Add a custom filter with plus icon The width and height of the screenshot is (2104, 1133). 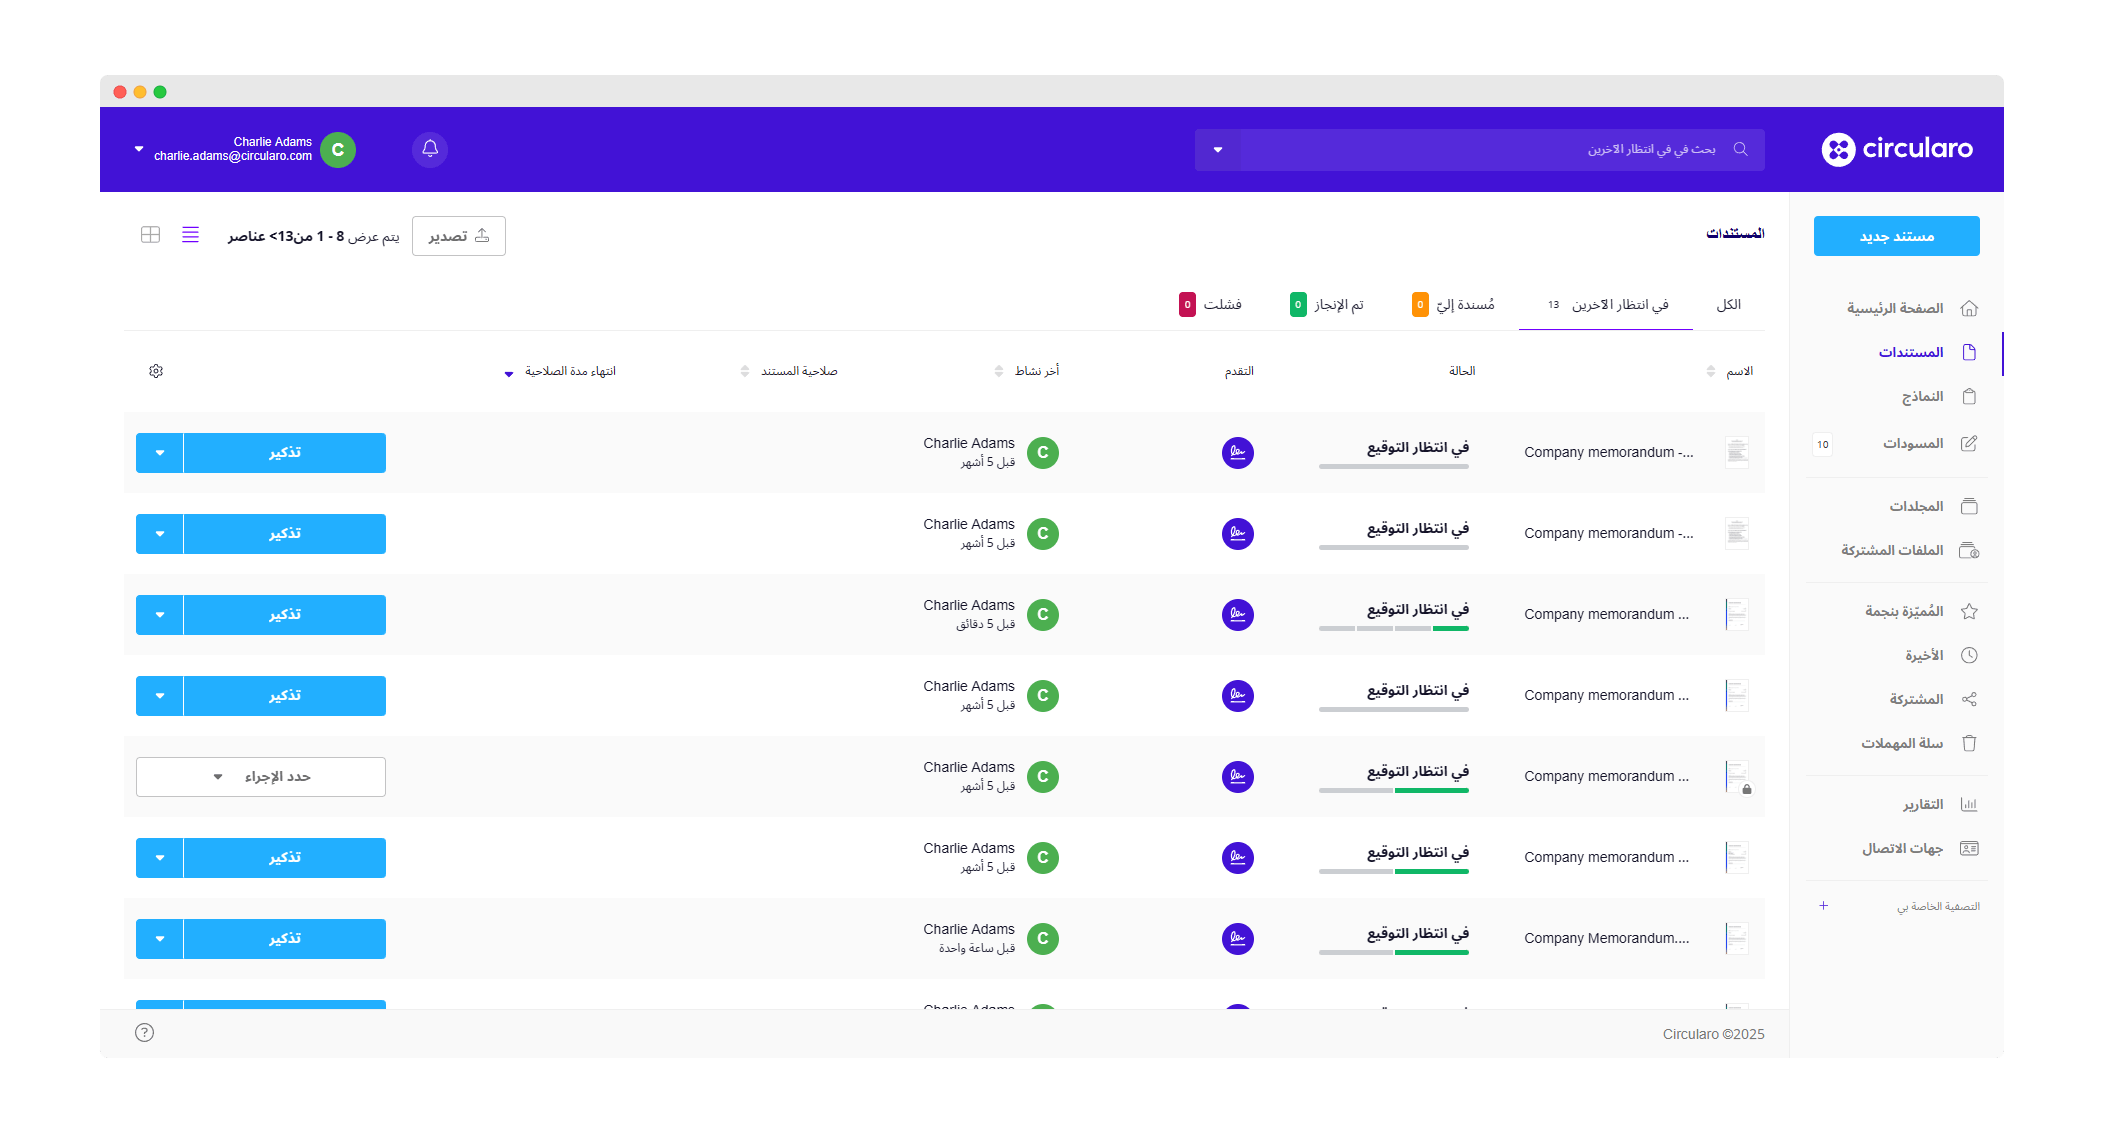[x=1823, y=905]
